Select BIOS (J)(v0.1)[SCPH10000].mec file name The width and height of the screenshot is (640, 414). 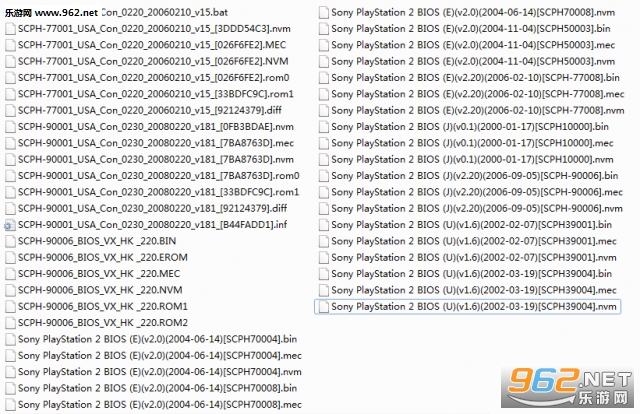(472, 143)
